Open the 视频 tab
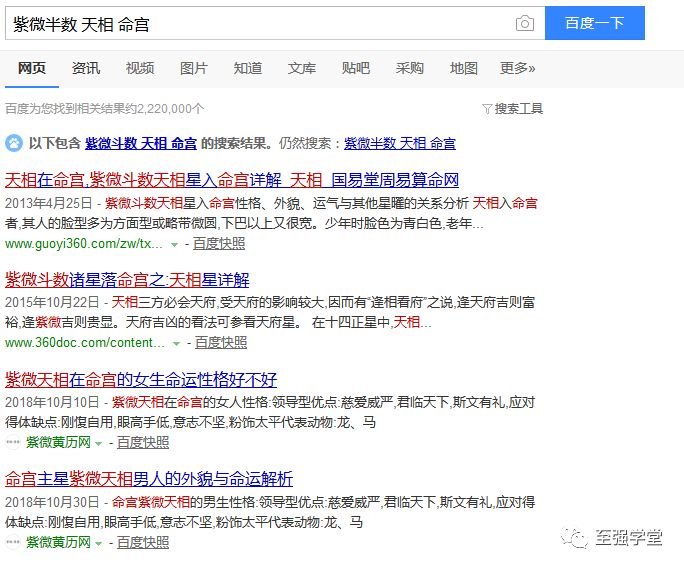Image resolution: width=684 pixels, height=568 pixels. click(x=140, y=68)
